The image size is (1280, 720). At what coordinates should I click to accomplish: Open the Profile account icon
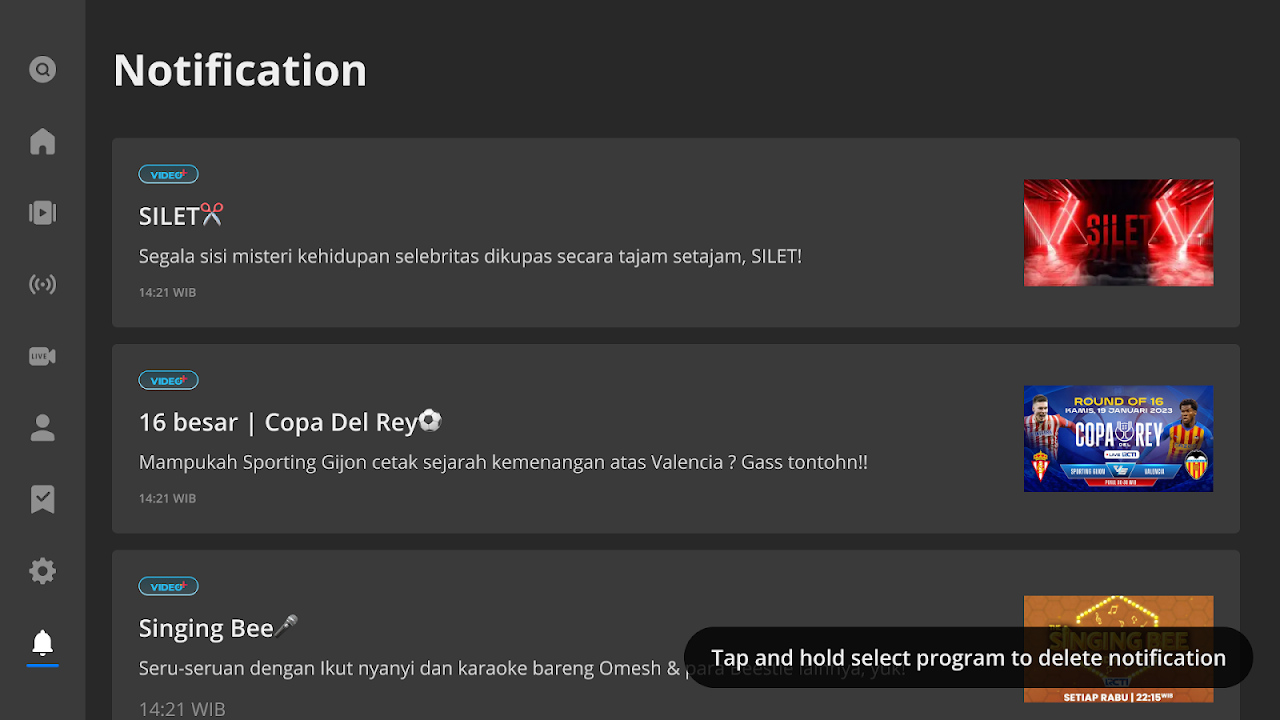tap(42, 427)
